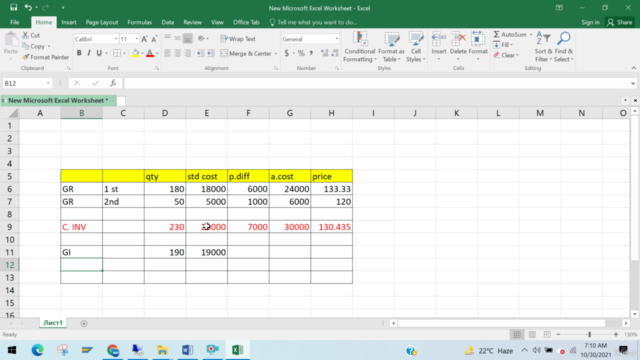Screen dimensions: 640x360
Task: Open the General number format dropdown
Action: tap(336, 39)
